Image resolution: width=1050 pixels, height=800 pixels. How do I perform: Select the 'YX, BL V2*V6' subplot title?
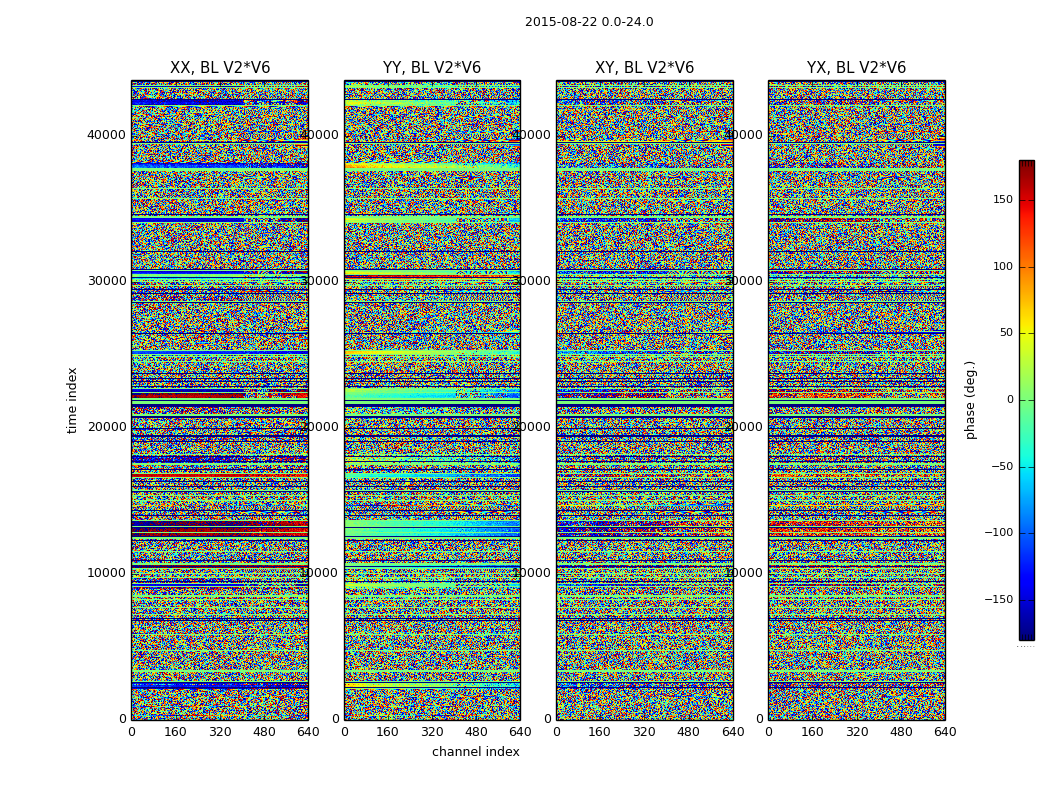click(x=856, y=68)
